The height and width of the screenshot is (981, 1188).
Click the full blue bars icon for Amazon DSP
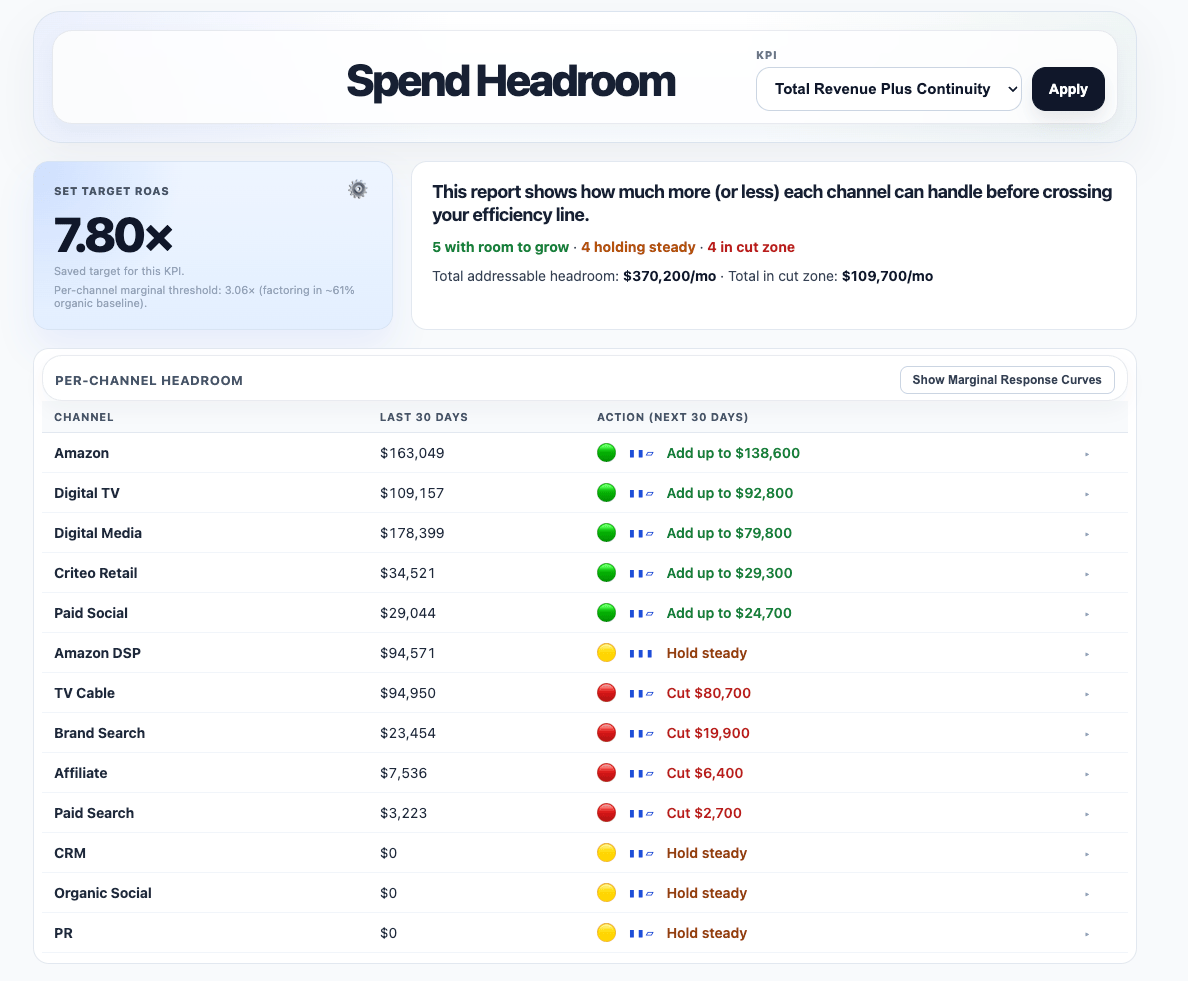pyautogui.click(x=641, y=654)
